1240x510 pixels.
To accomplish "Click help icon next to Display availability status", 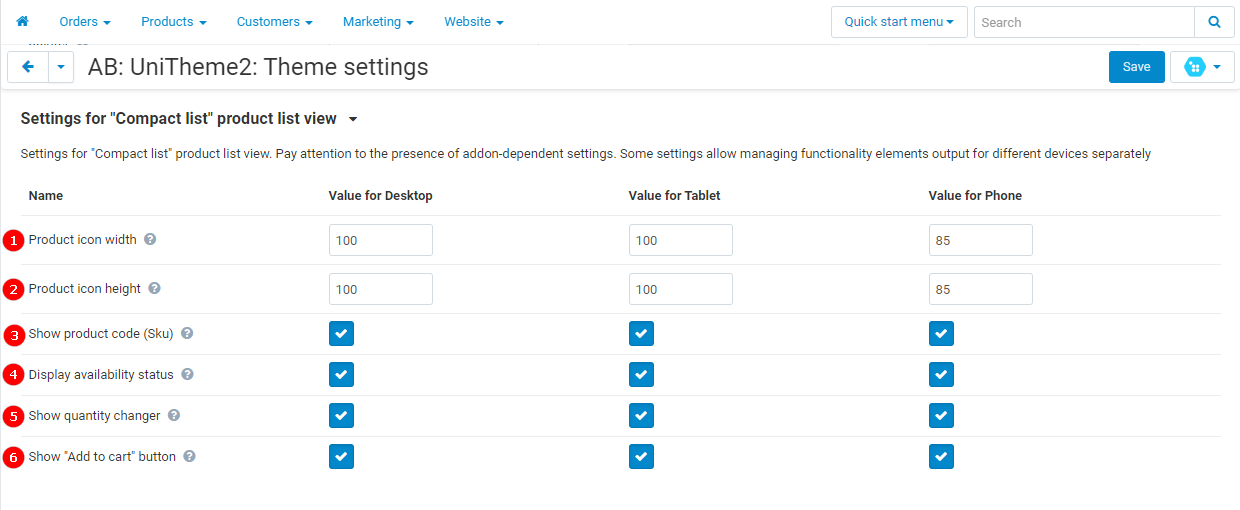I will point(187,375).
